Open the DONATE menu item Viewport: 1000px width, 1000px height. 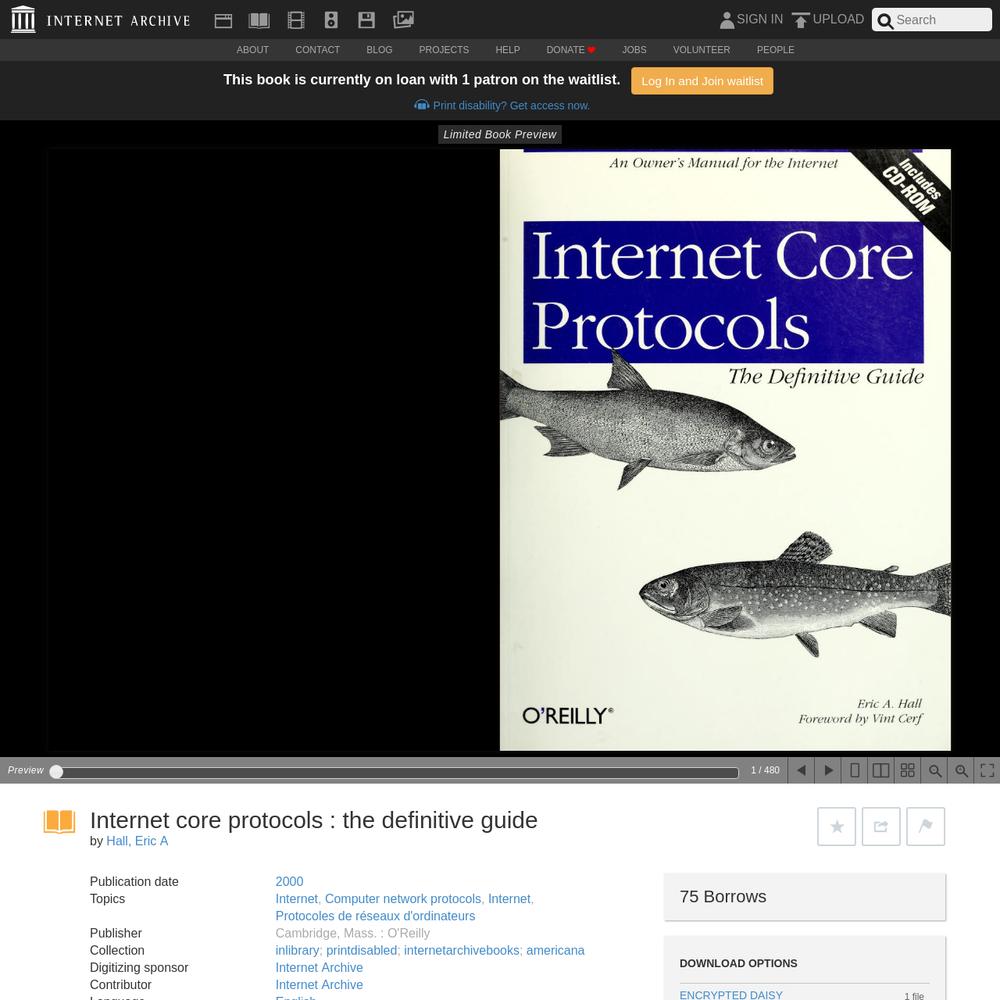click(571, 50)
